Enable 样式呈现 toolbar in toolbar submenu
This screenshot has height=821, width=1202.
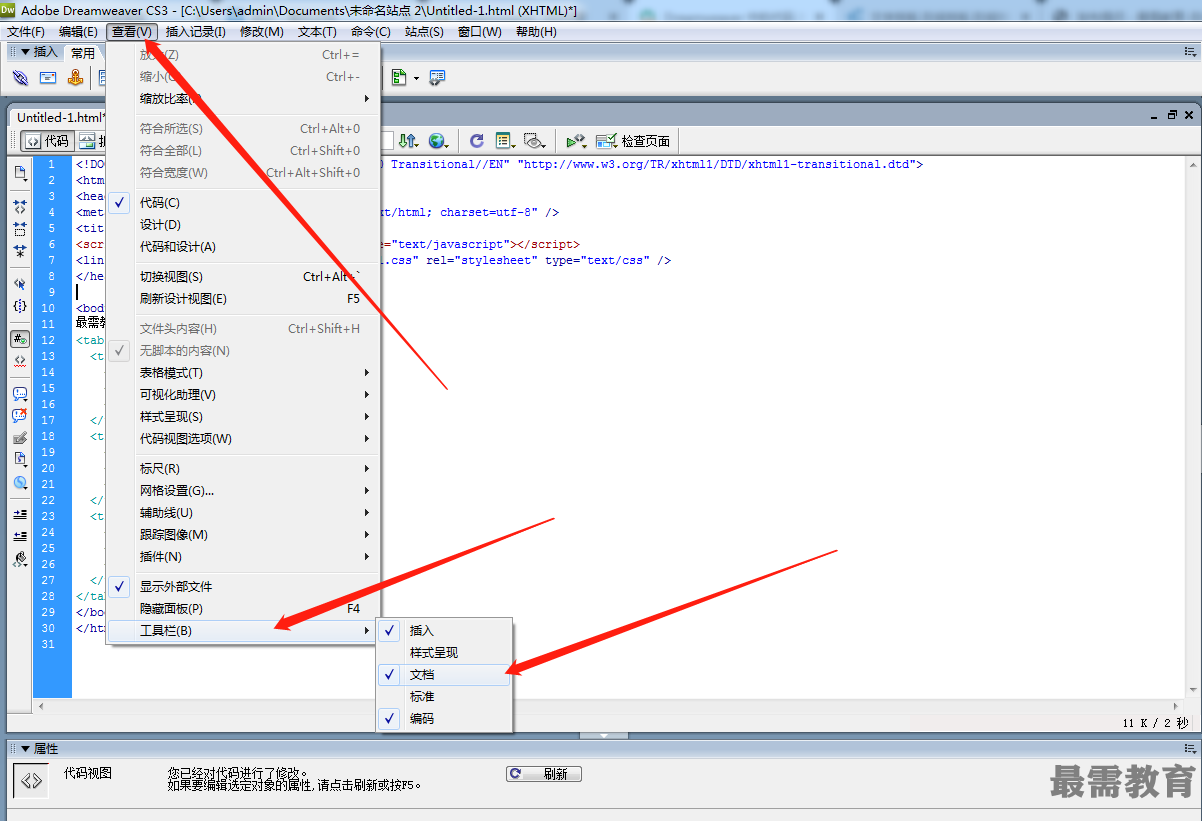tap(444, 653)
